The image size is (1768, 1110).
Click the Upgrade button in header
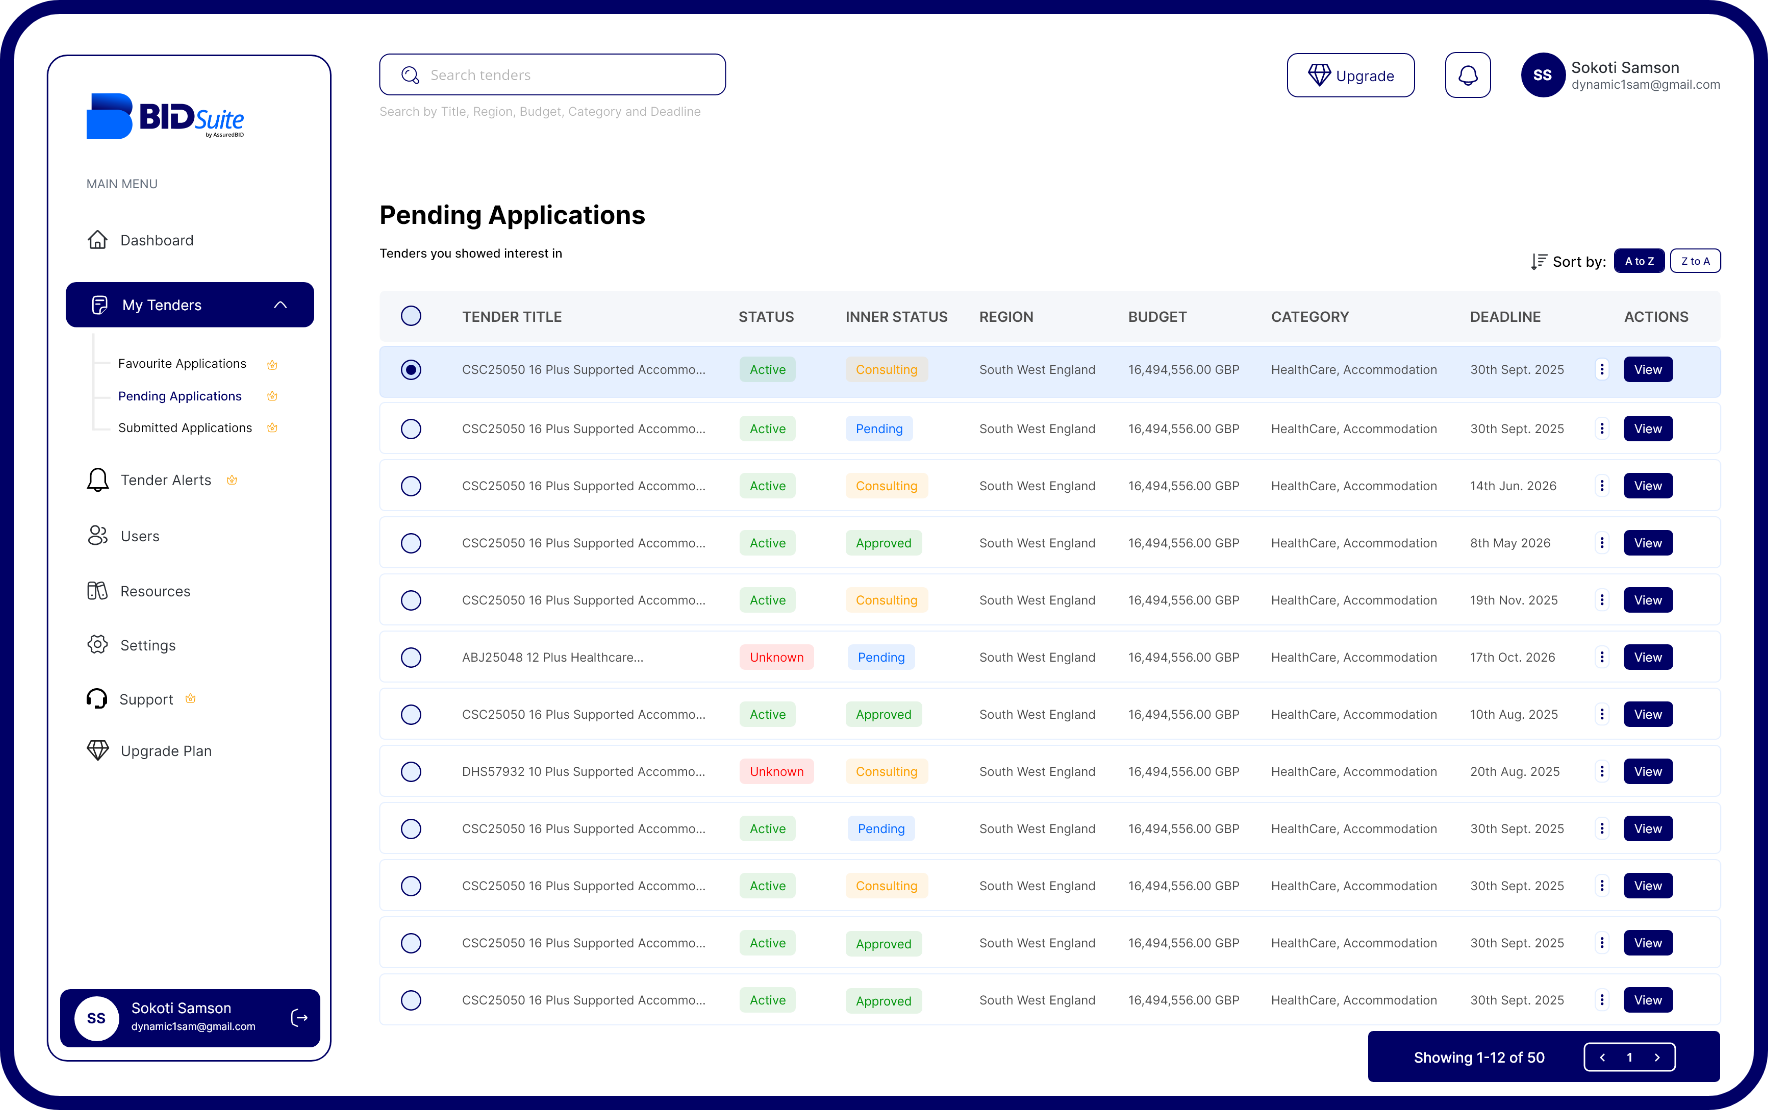coord(1350,76)
